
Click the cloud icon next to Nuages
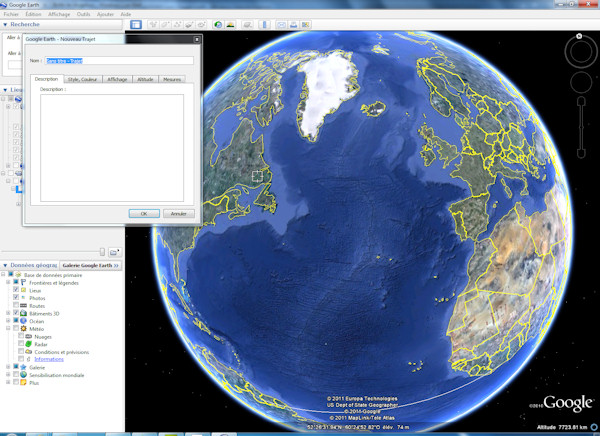click(29, 336)
